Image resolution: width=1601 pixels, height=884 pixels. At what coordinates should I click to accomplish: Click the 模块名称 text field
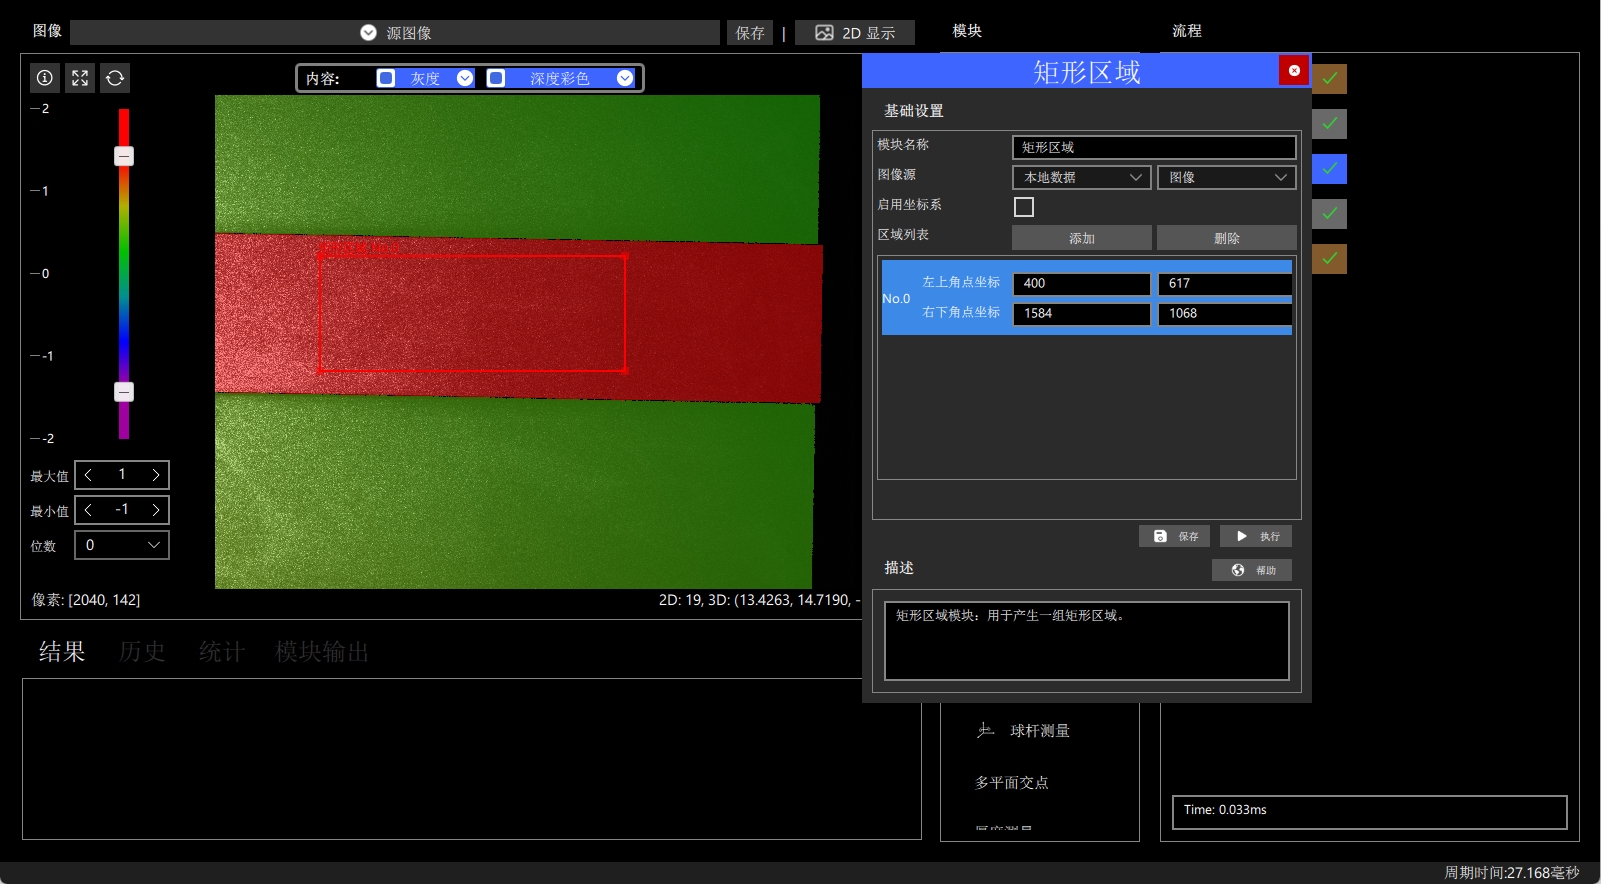[1154, 147]
